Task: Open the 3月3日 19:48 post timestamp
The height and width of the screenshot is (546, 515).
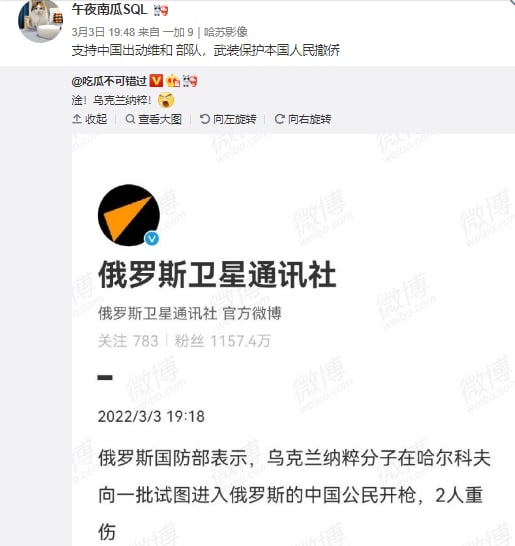Action: pyautogui.click(x=103, y=32)
